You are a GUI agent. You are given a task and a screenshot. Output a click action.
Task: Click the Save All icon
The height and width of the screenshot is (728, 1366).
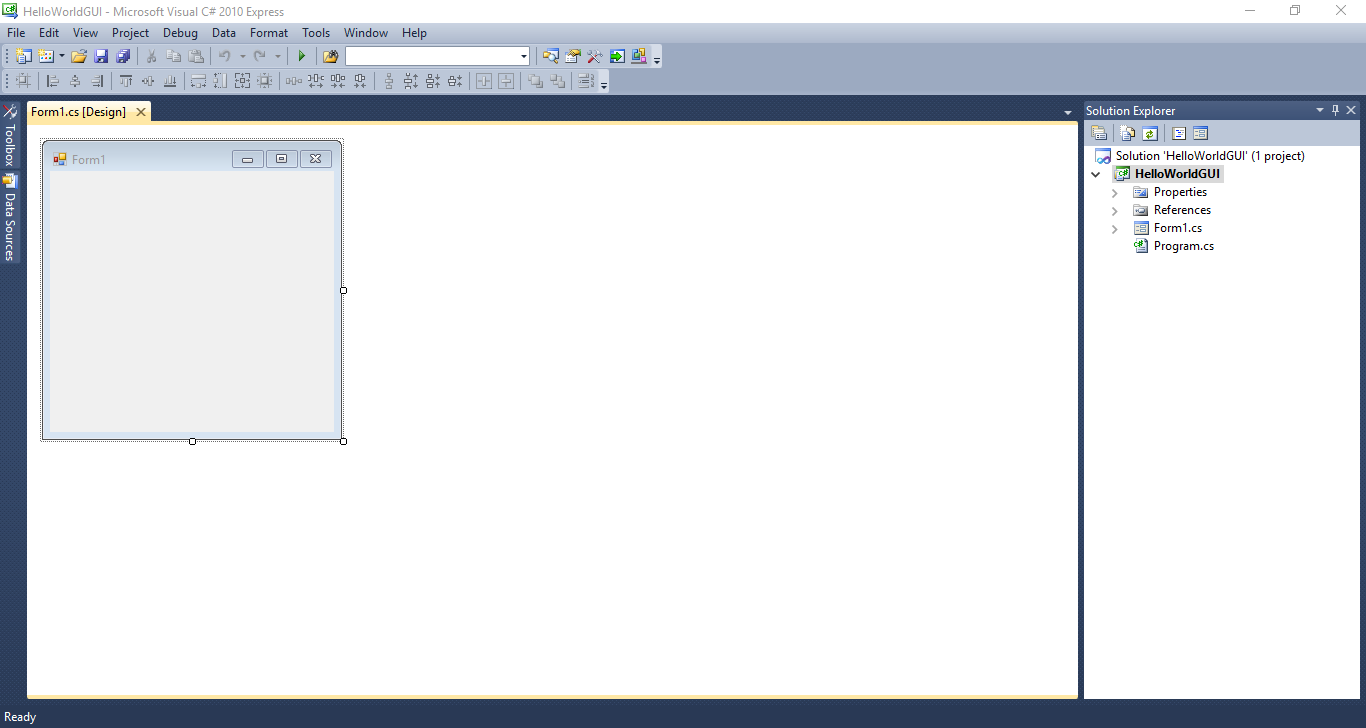tap(123, 56)
